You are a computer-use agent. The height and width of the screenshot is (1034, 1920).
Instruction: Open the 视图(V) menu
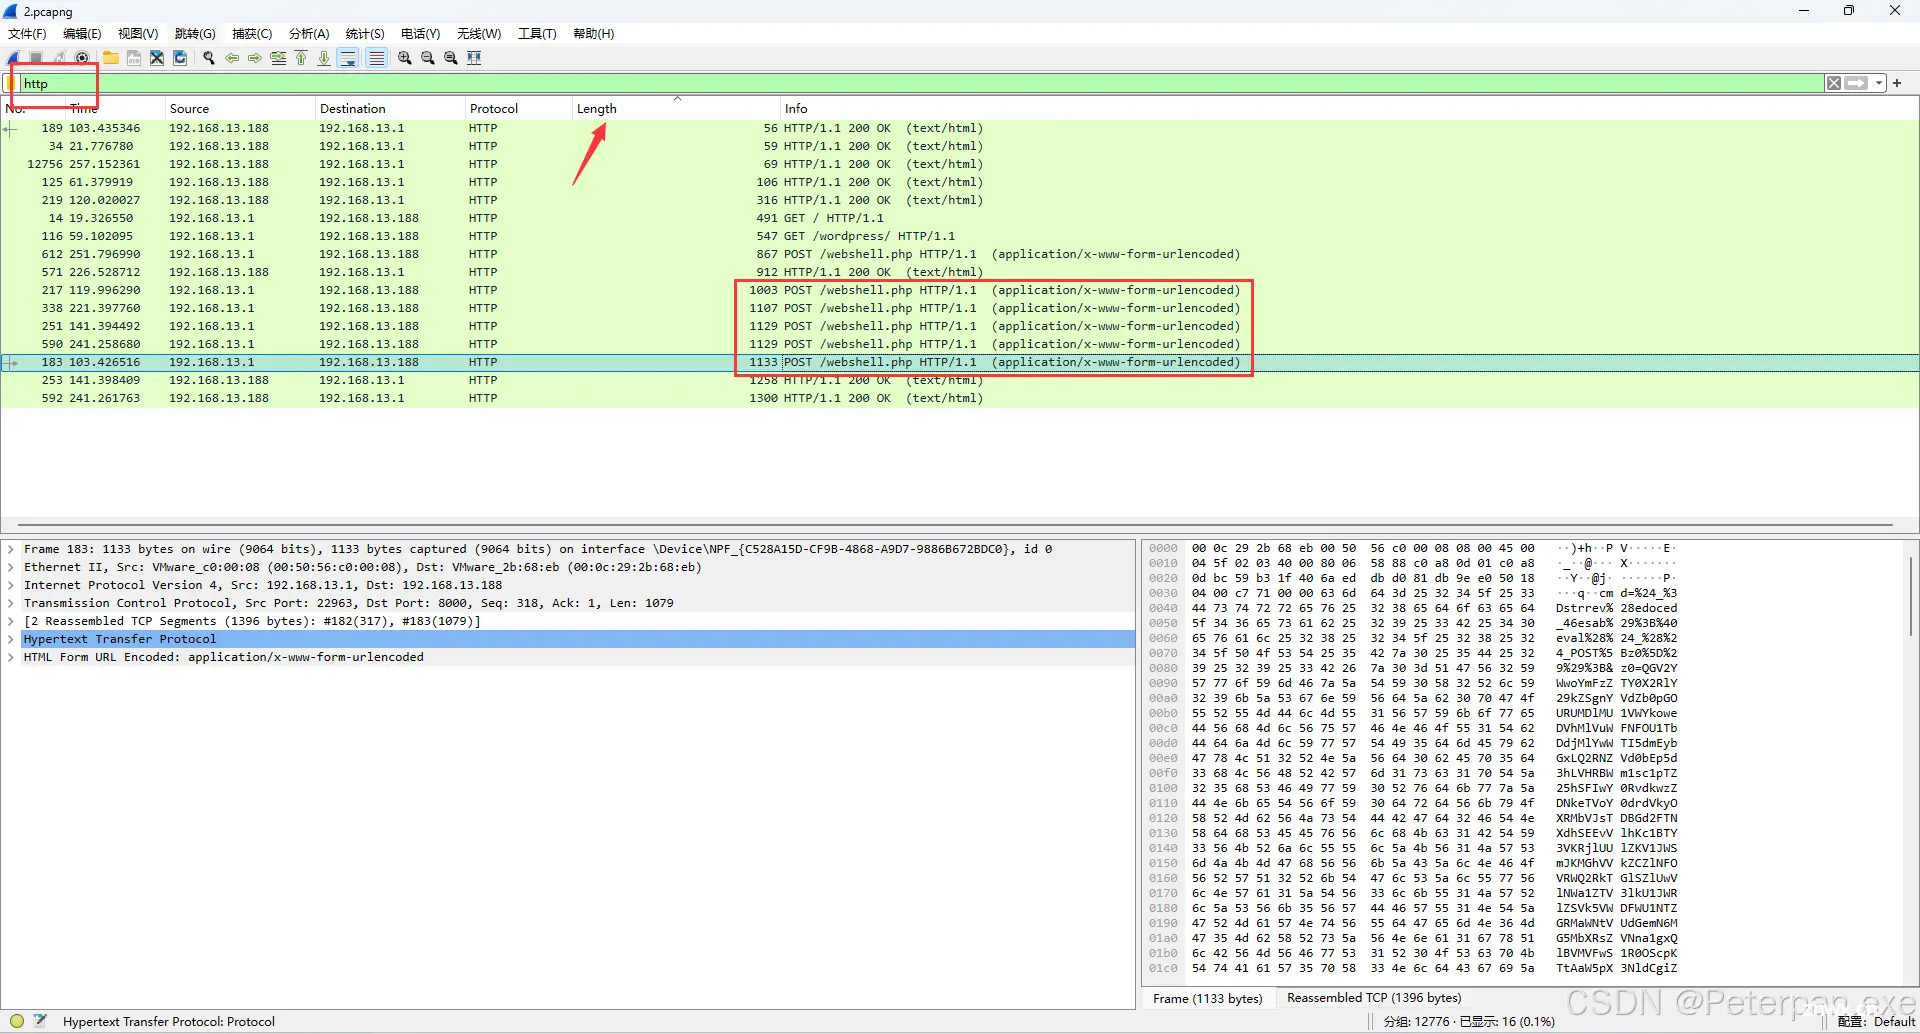coord(138,34)
